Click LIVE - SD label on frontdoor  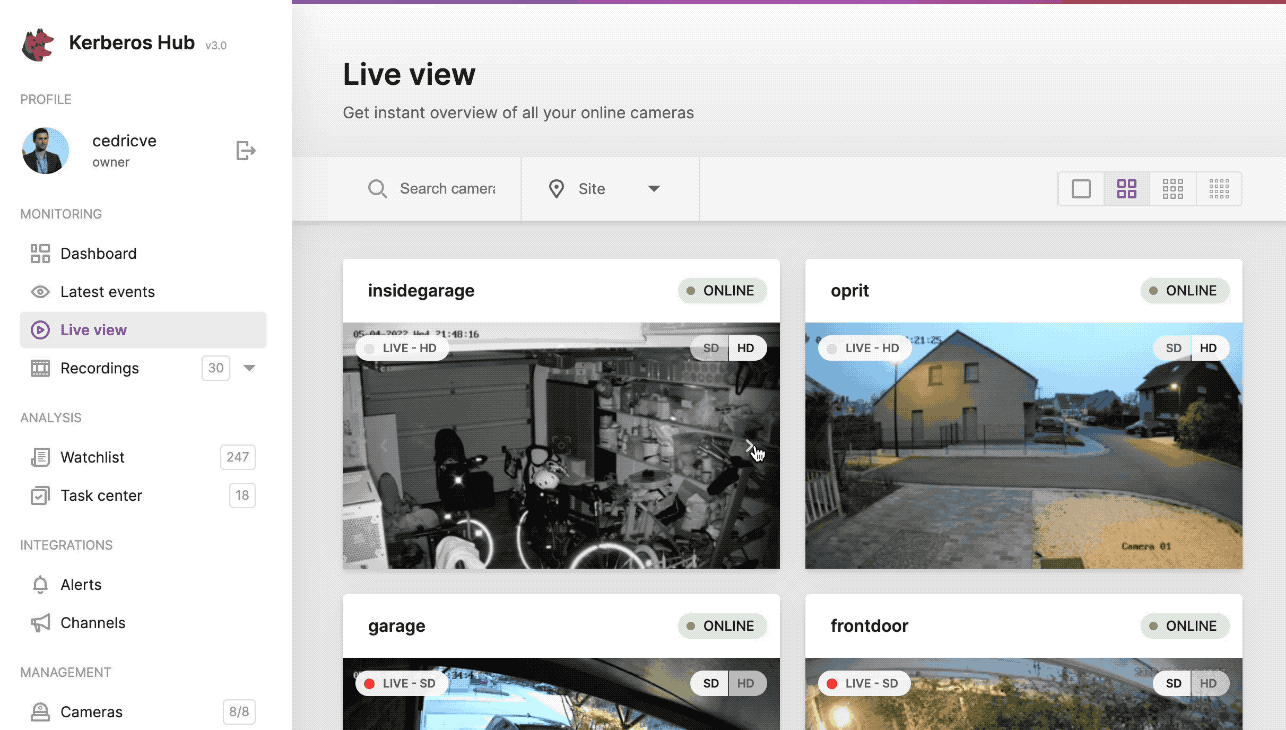tap(864, 684)
